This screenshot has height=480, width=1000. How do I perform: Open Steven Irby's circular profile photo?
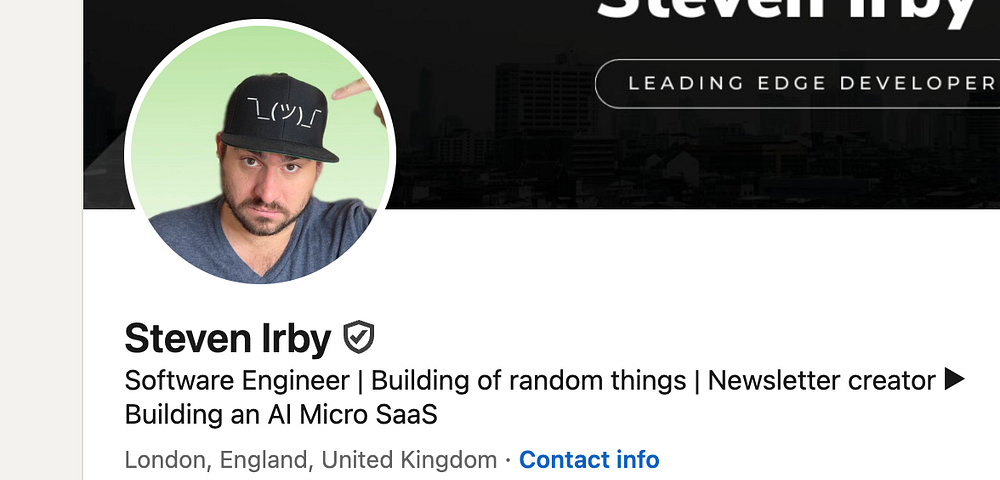[x=260, y=152]
